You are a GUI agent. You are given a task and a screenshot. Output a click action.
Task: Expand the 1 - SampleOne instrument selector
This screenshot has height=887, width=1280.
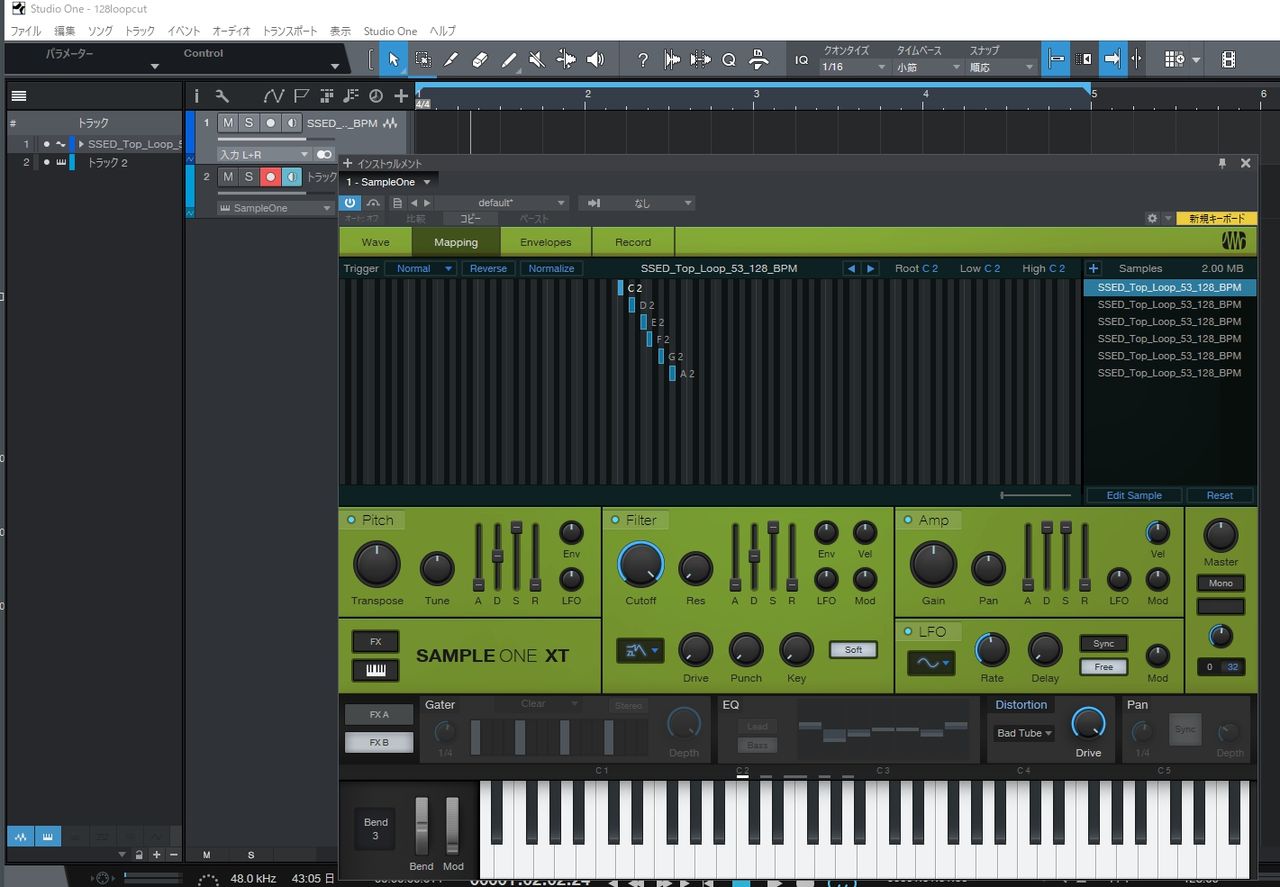(388, 182)
